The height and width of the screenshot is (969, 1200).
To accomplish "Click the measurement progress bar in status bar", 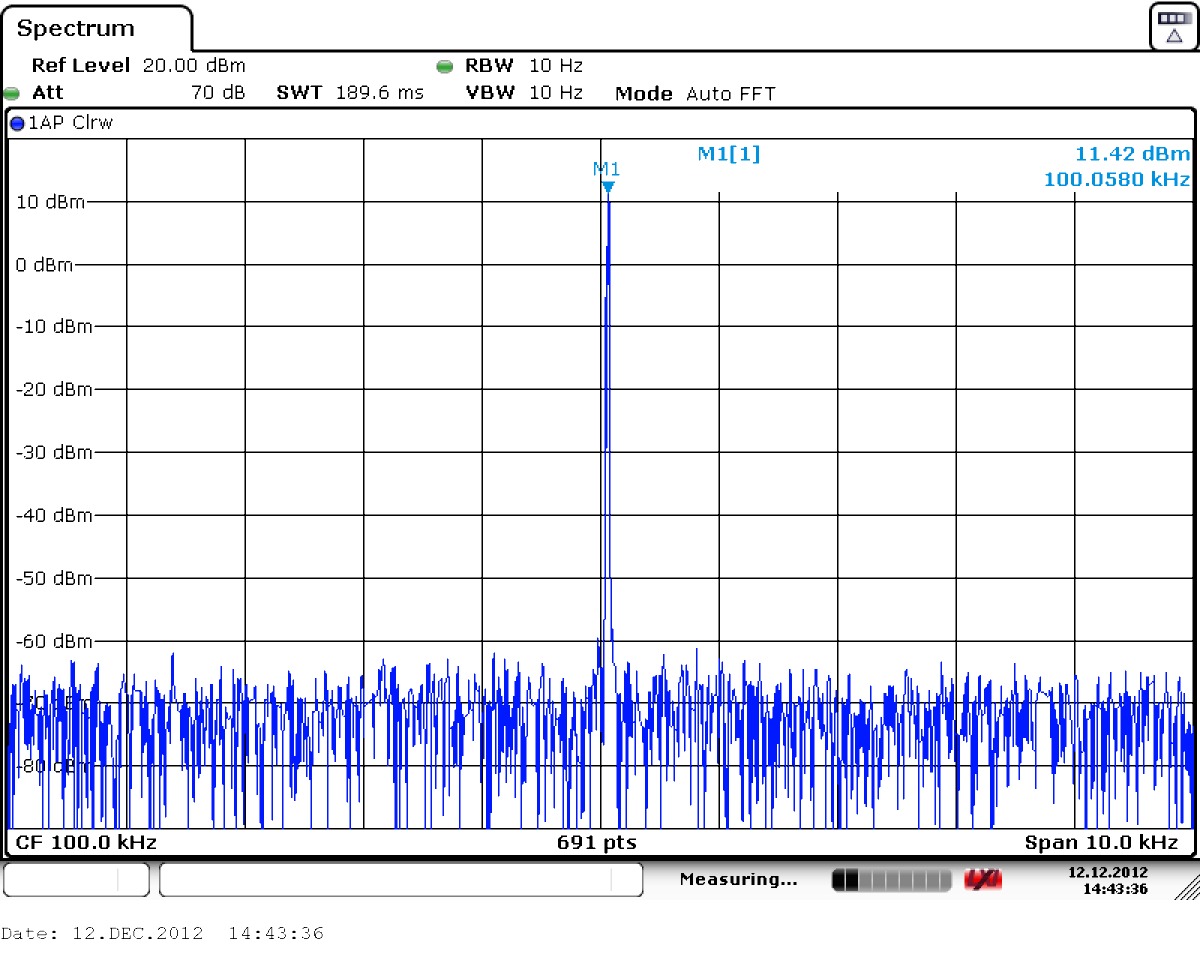I will (x=890, y=880).
